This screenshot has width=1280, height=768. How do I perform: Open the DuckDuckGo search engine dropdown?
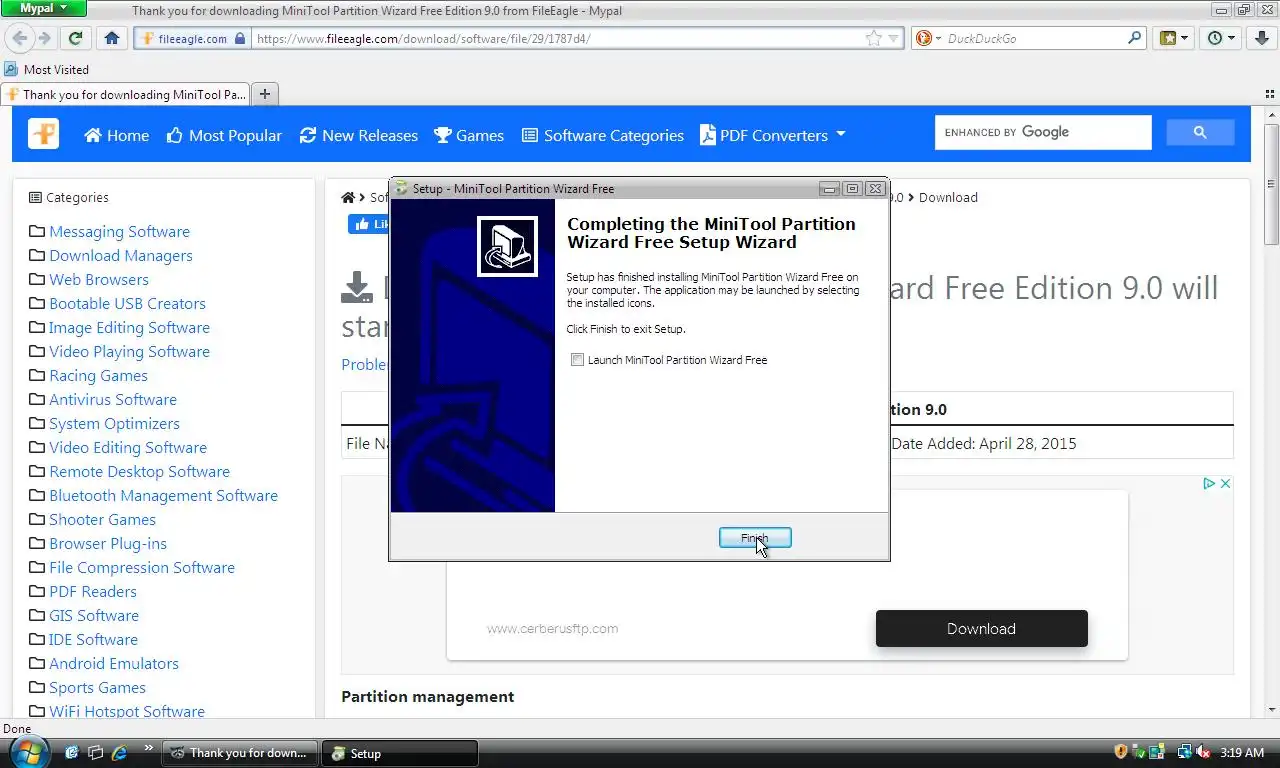(x=928, y=38)
